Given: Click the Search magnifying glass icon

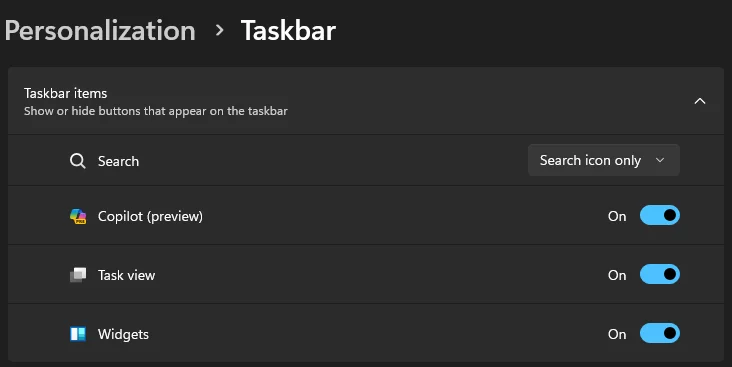Looking at the screenshot, I should coord(77,161).
